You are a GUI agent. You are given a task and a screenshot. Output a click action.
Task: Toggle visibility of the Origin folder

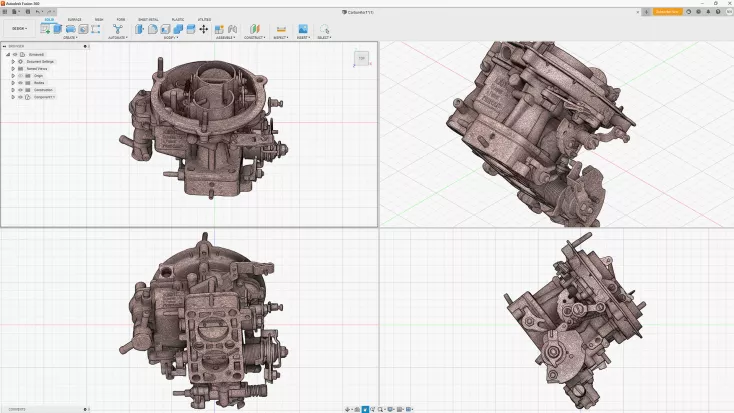coord(21,76)
